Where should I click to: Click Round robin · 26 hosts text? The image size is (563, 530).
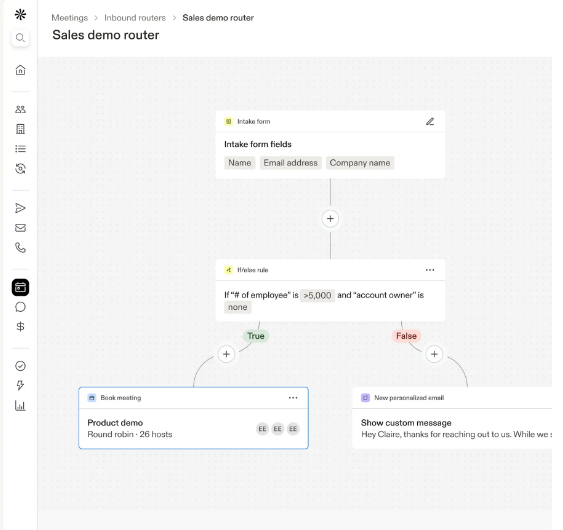[x=130, y=434]
